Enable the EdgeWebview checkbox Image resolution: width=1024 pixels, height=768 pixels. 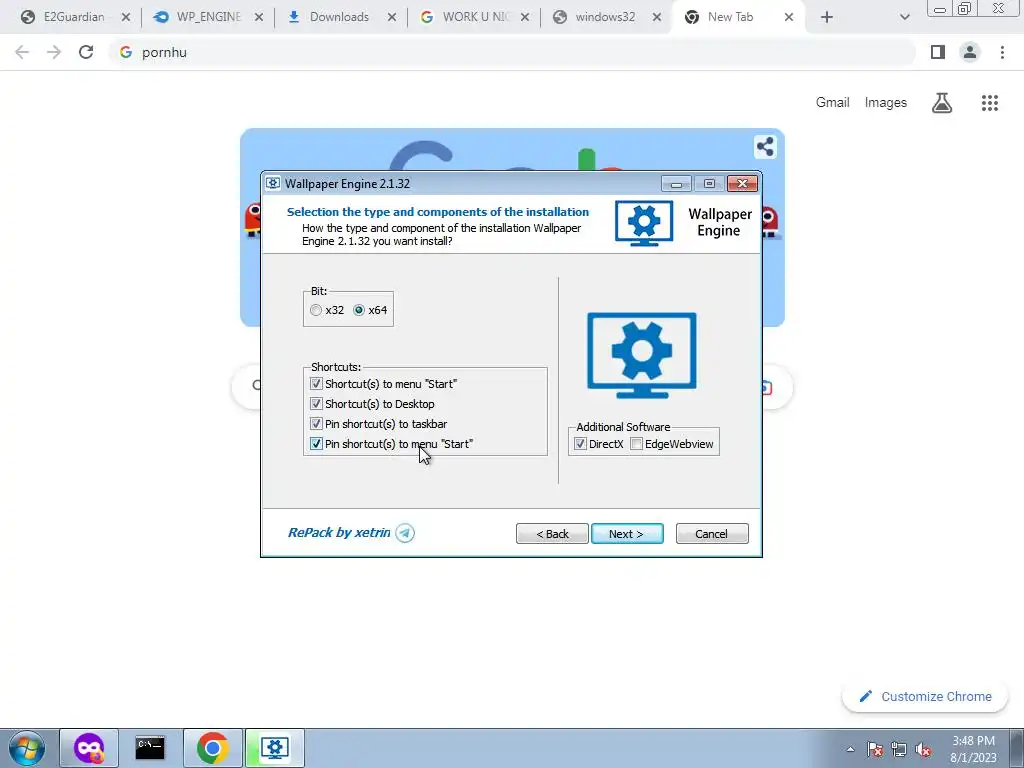636,444
